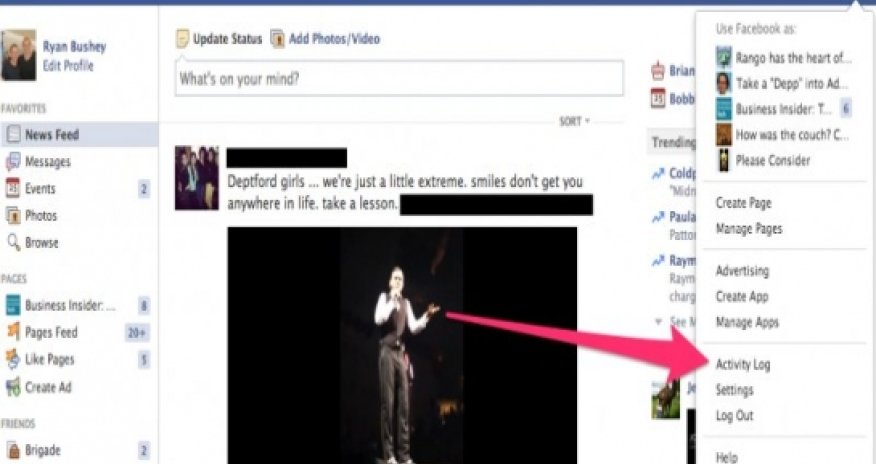Click the Edit Profile link
The height and width of the screenshot is (464, 876).
[68, 65]
